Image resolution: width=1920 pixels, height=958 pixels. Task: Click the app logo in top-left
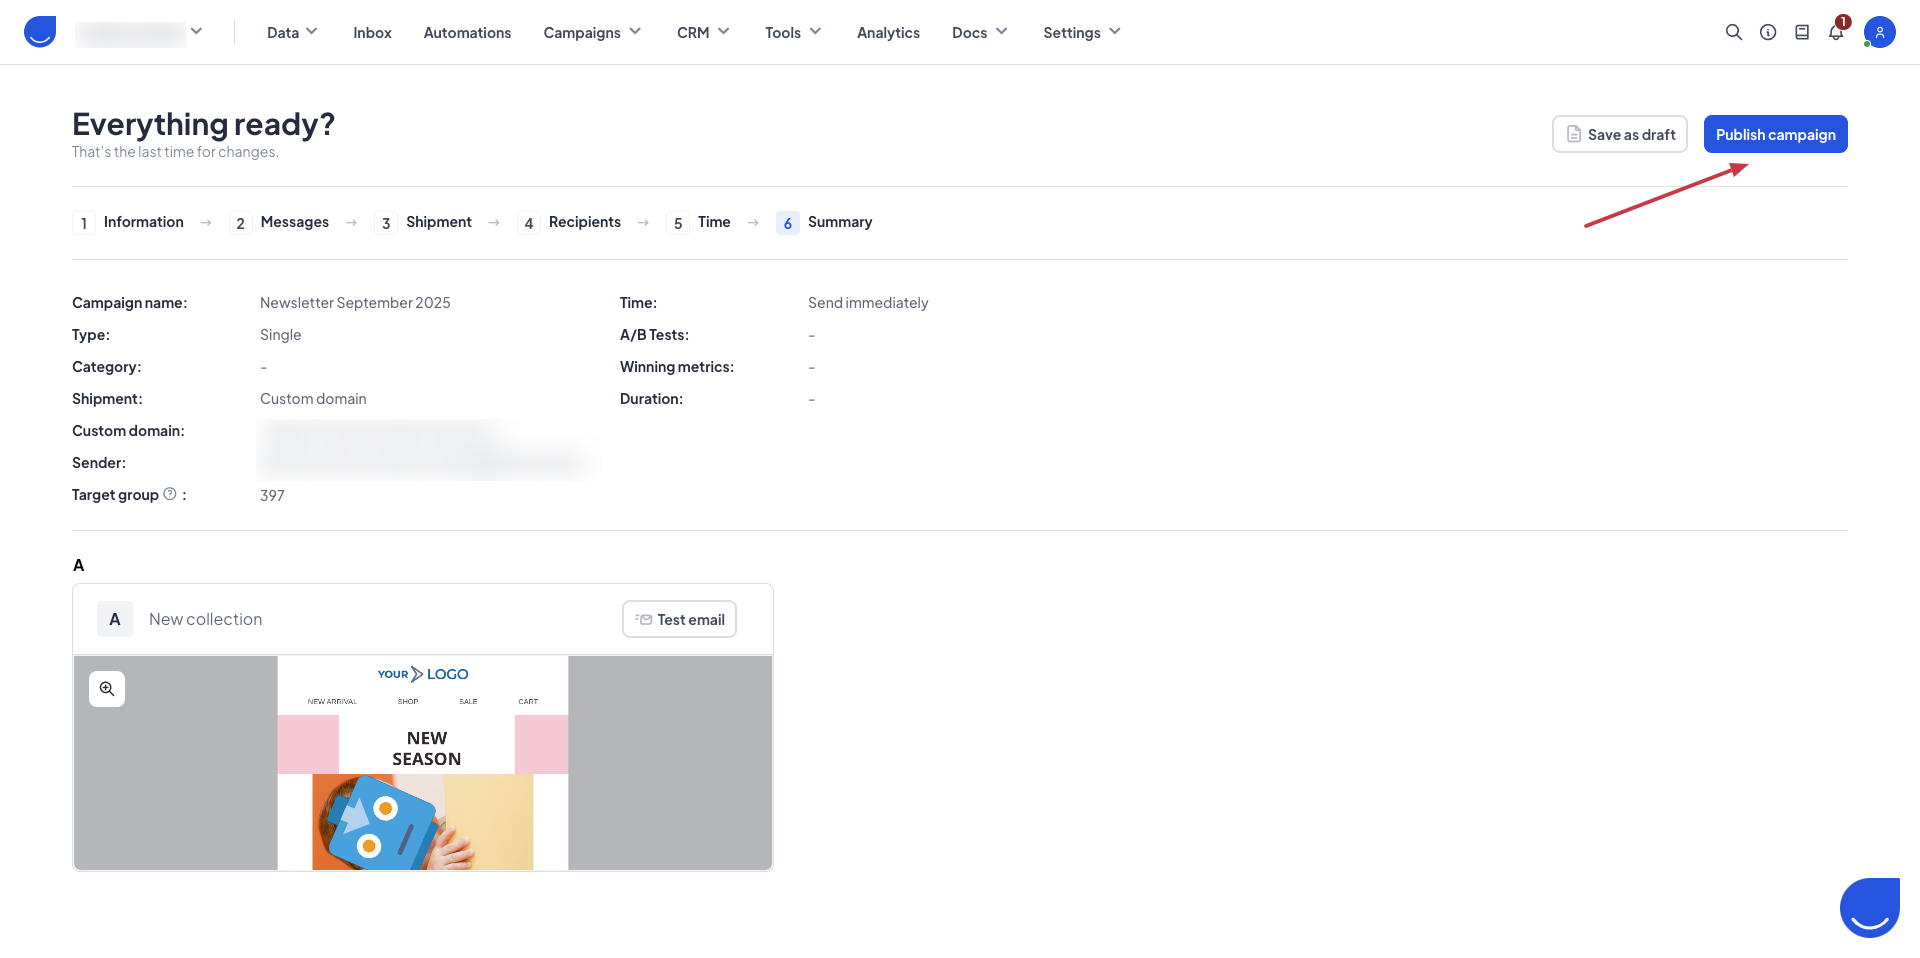[x=40, y=32]
